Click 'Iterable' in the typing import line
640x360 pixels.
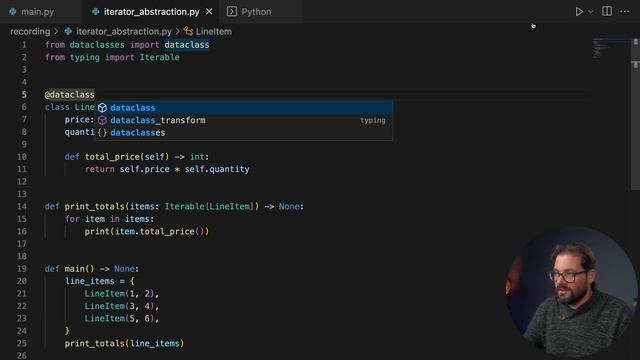click(x=160, y=57)
